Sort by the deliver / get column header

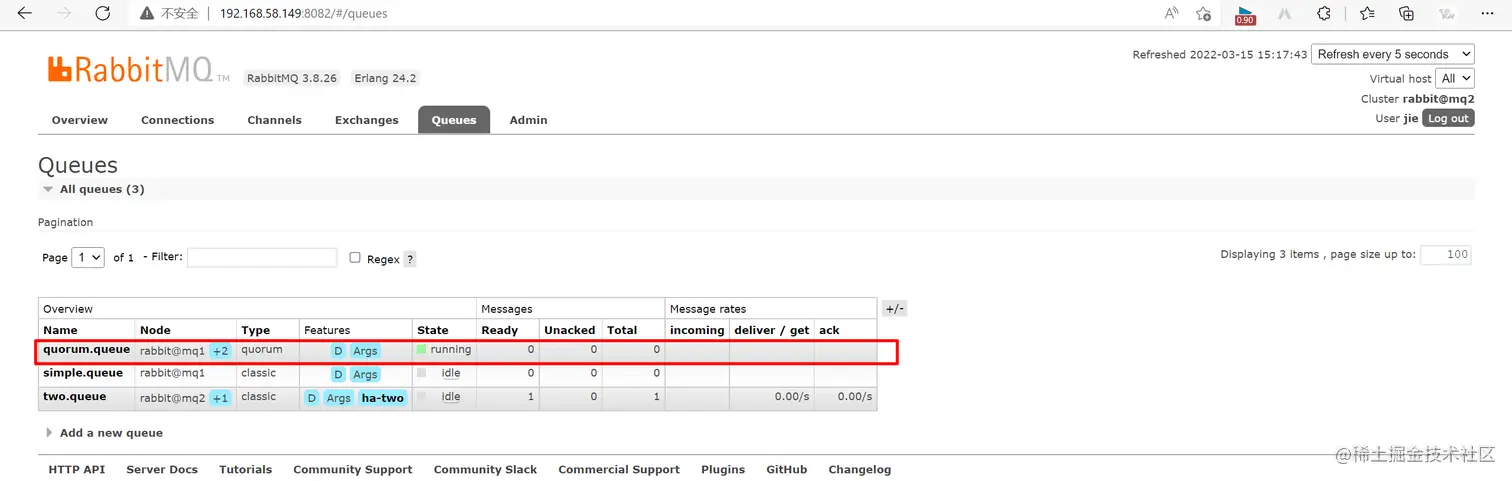pyautogui.click(x=772, y=330)
